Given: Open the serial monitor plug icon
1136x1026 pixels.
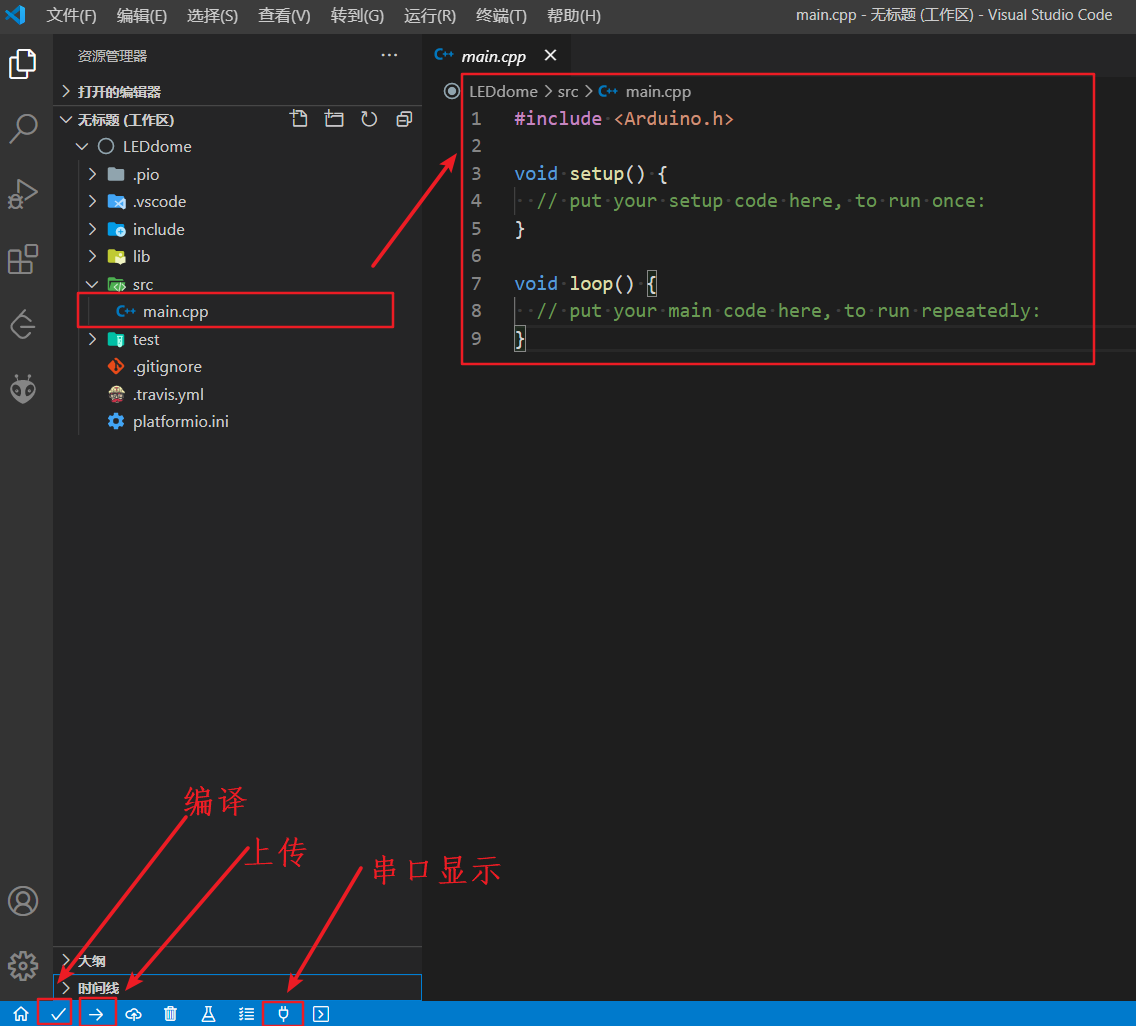Looking at the screenshot, I should pyautogui.click(x=283, y=1013).
